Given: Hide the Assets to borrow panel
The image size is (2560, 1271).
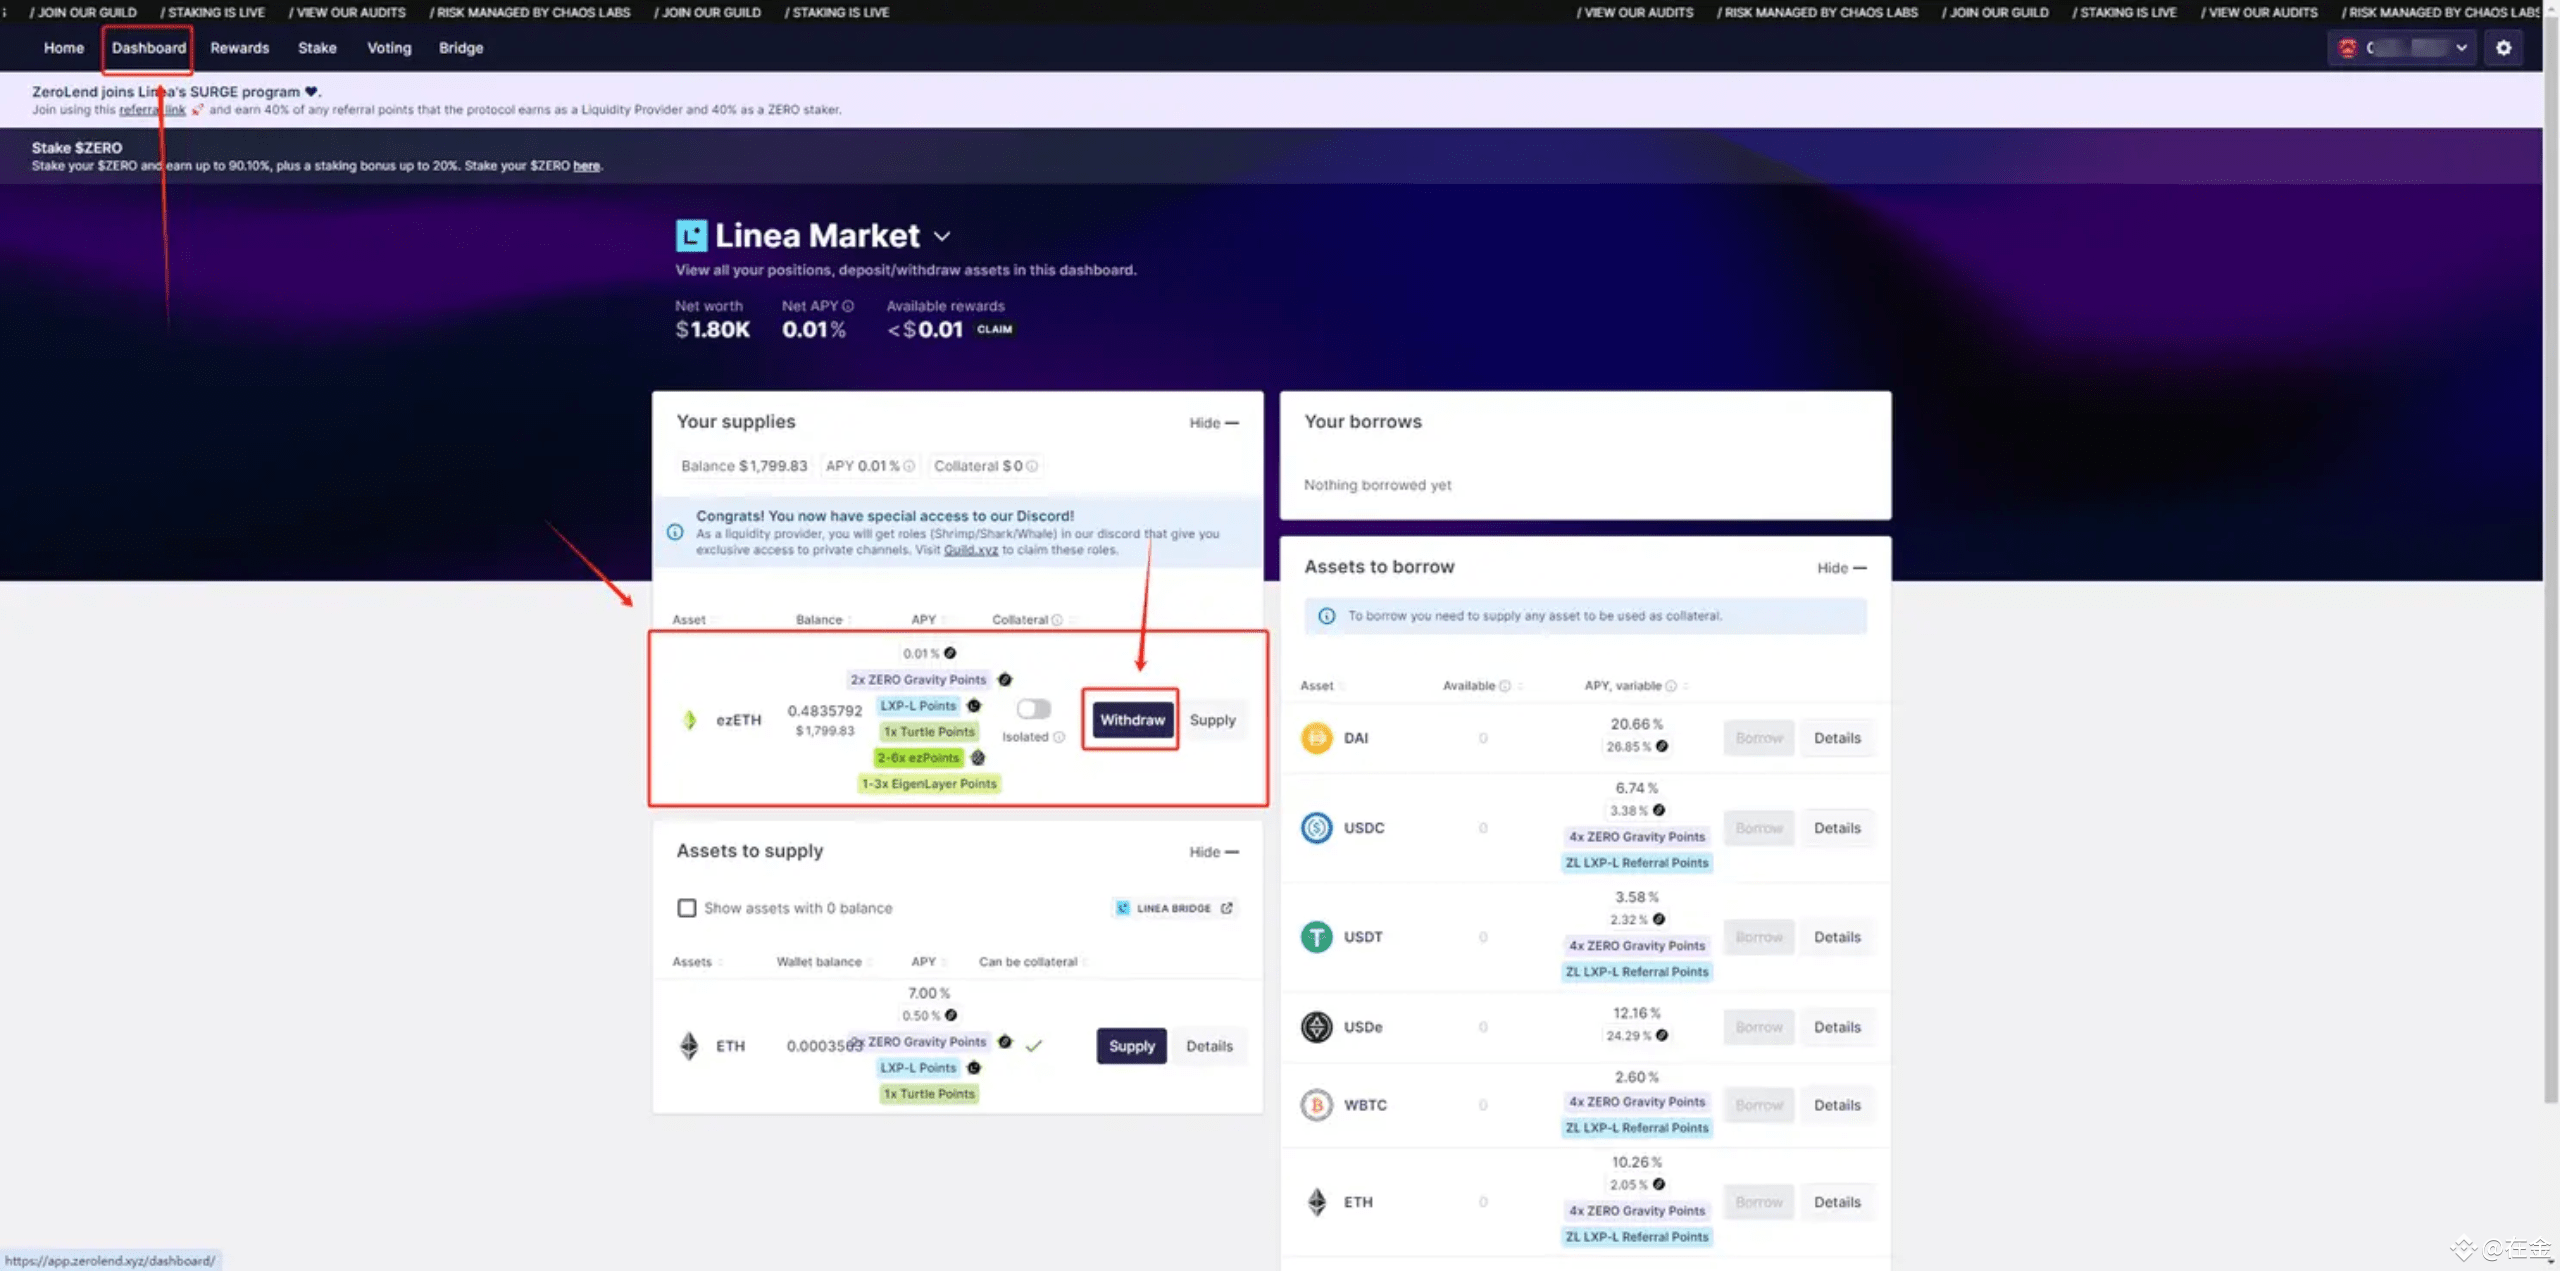Looking at the screenshot, I should click(1841, 568).
